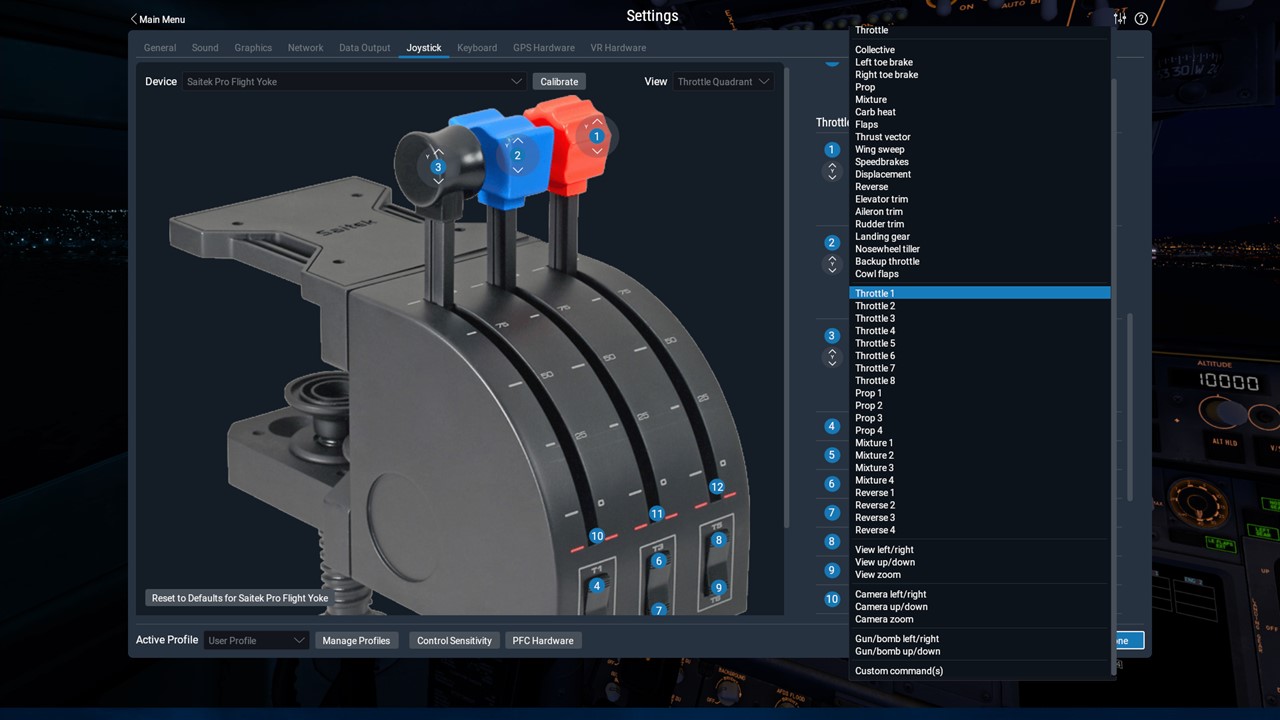Click the Control Sensitivity button
This screenshot has height=720, width=1280.
(454, 640)
